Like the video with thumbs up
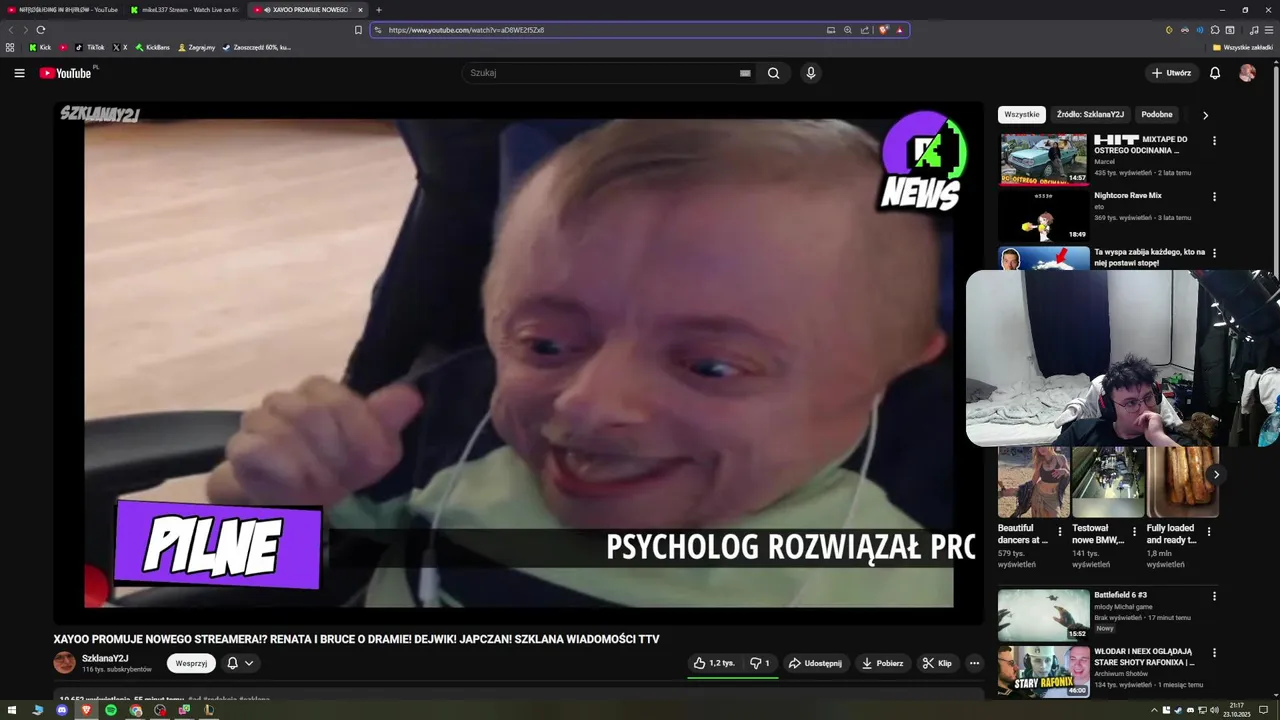1280x720 pixels. (x=714, y=663)
